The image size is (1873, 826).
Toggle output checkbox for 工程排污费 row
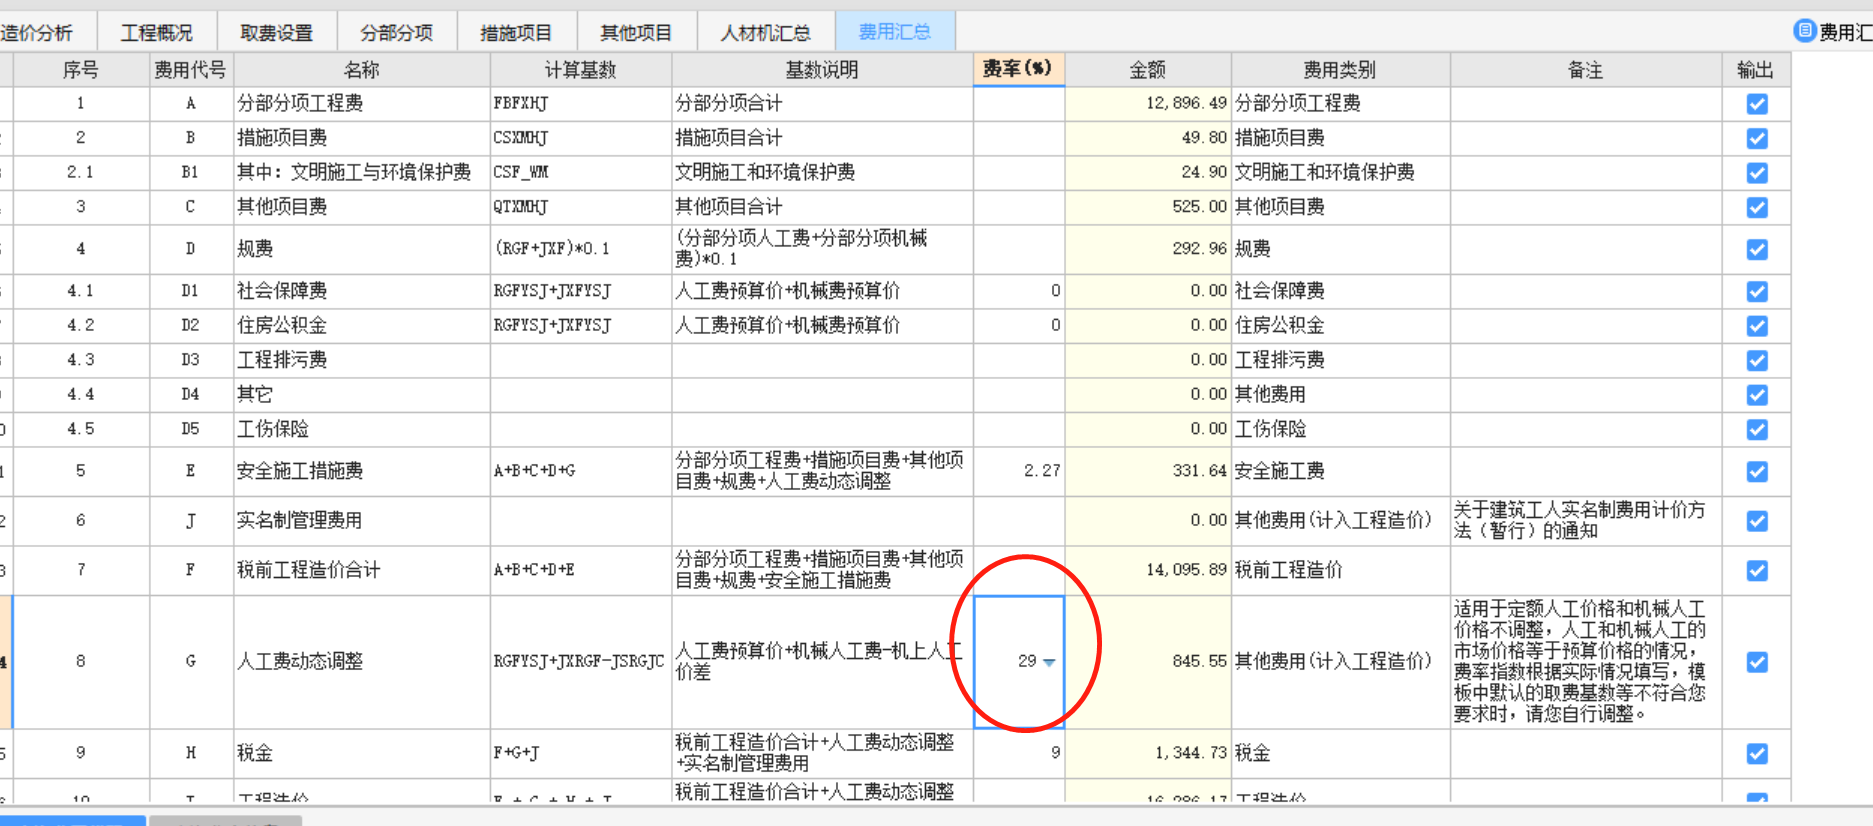[1756, 361]
